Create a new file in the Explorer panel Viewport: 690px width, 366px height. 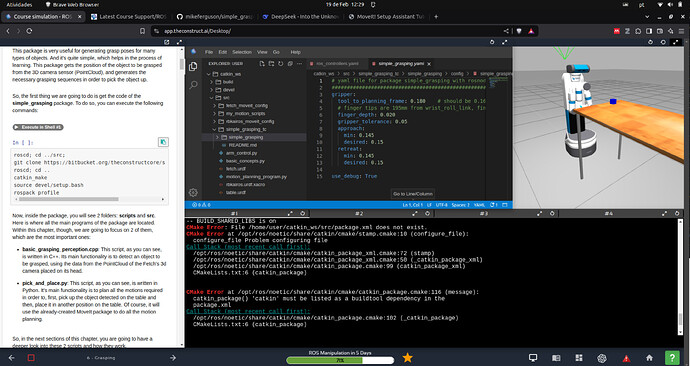tap(262, 63)
